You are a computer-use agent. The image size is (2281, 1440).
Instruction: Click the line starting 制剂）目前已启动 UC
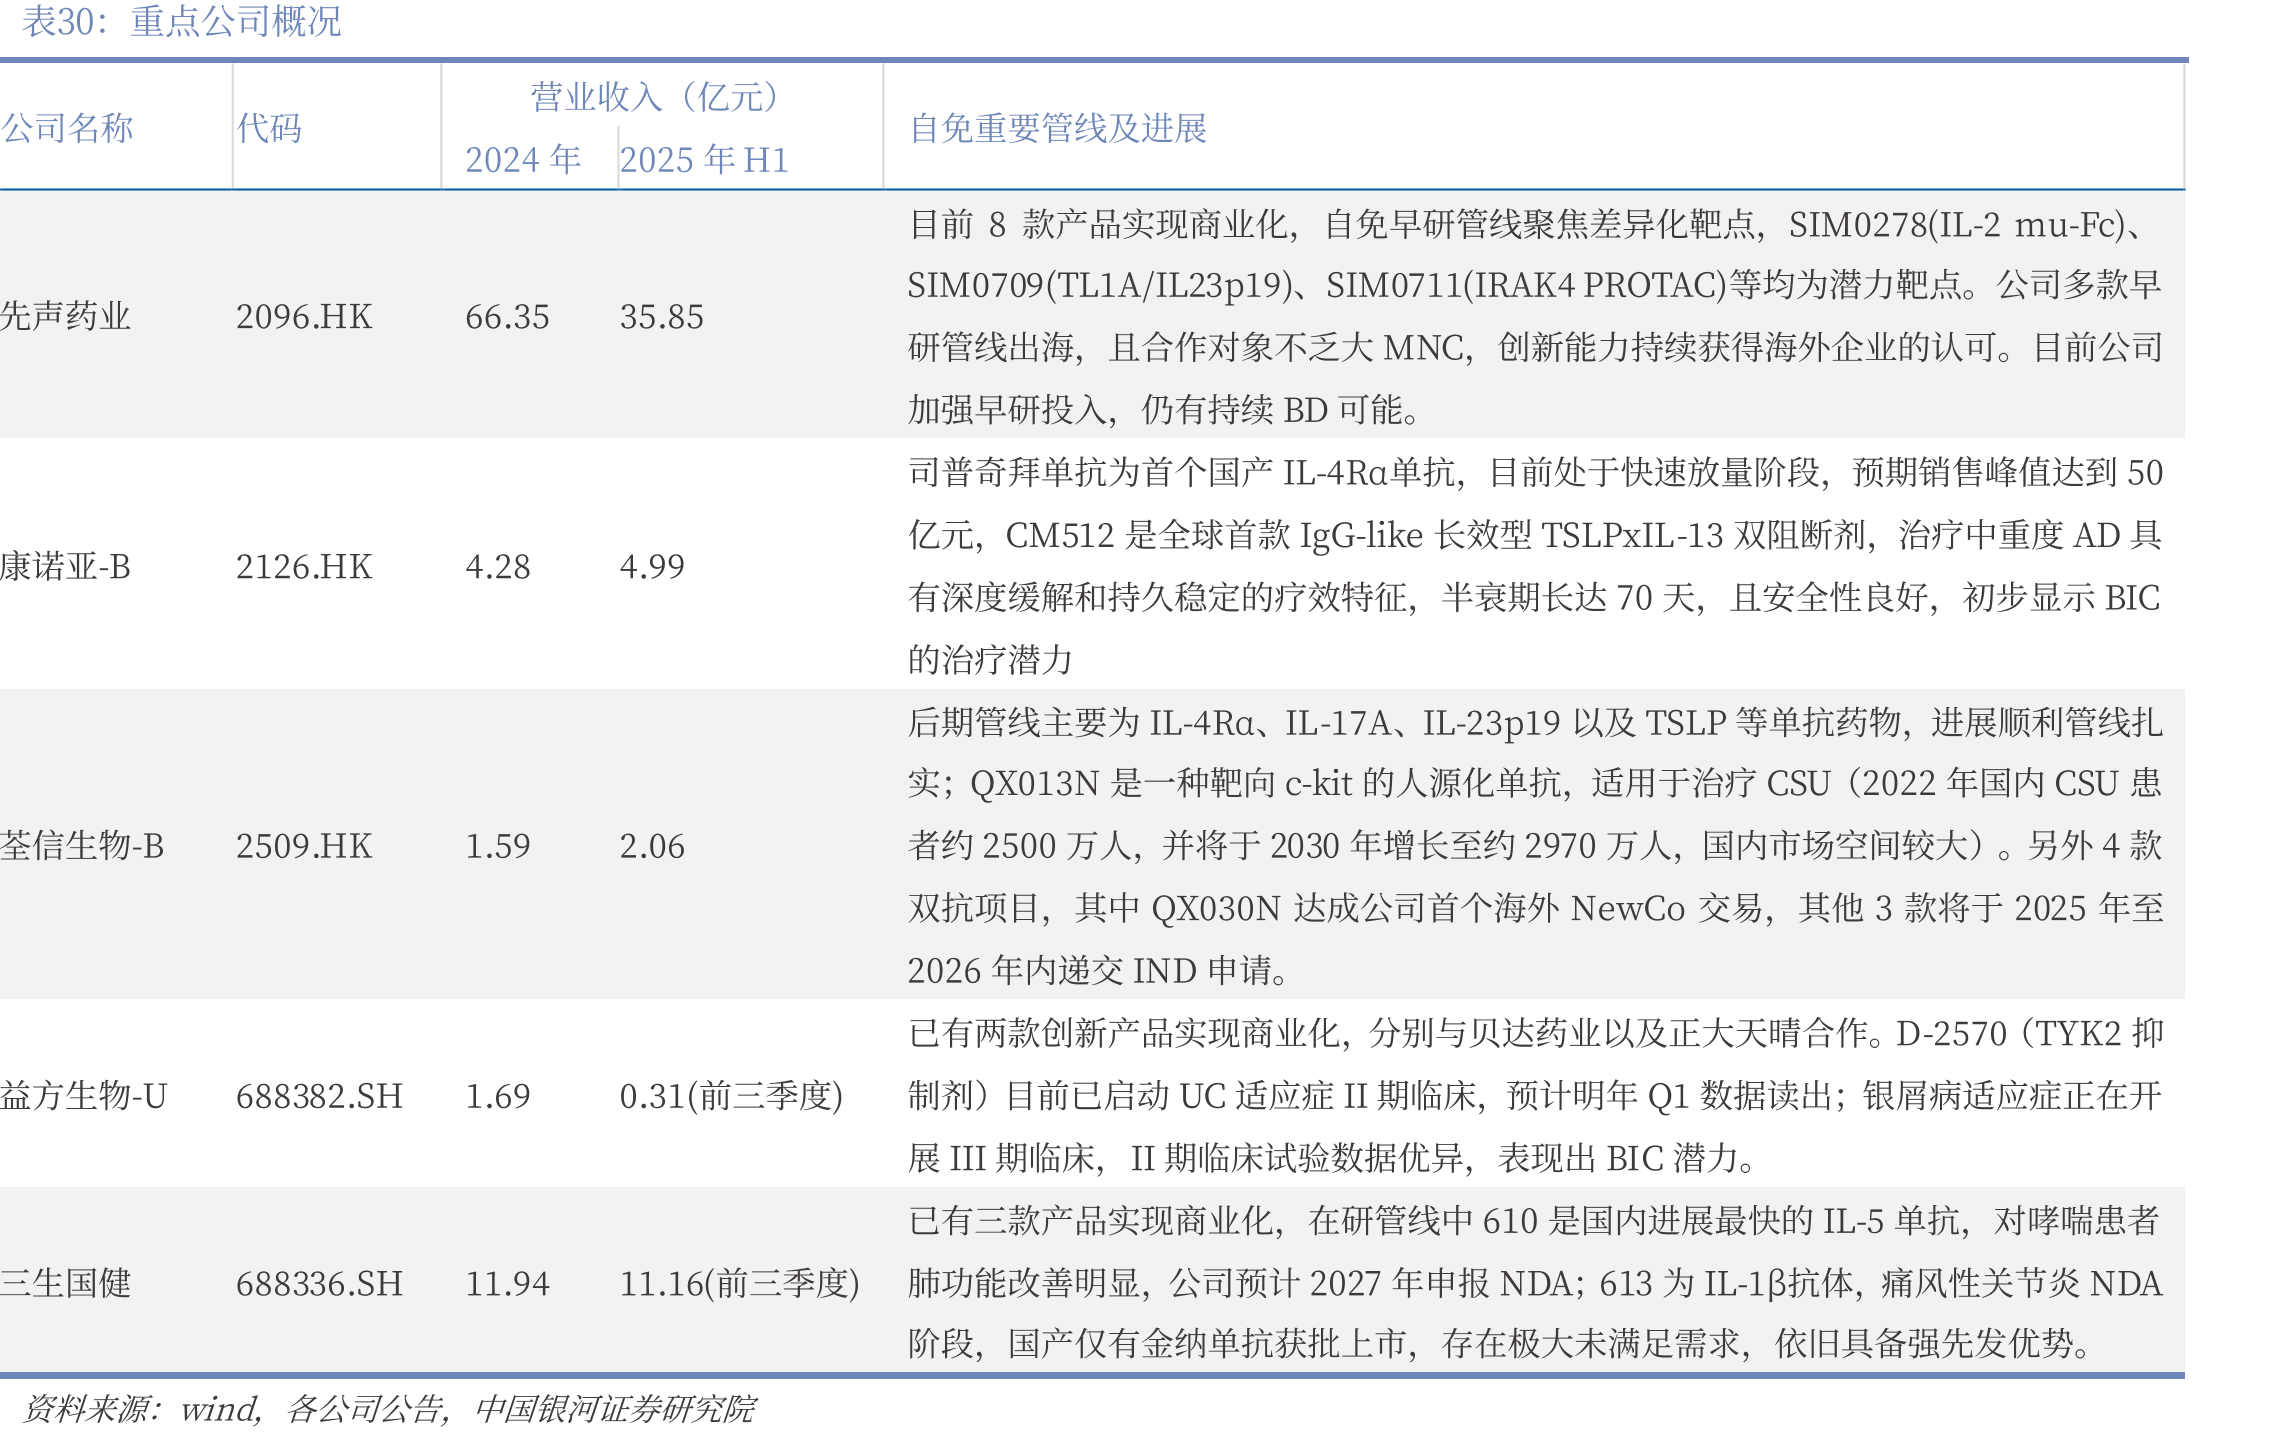1535,1096
